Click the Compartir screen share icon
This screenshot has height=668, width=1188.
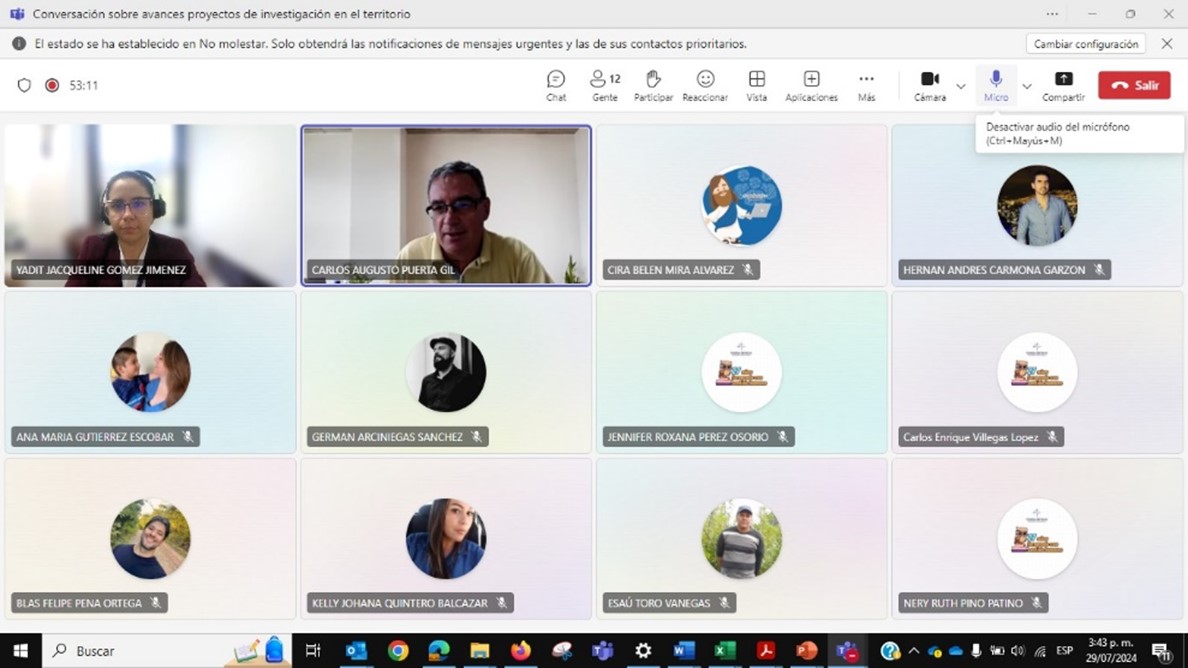1063,85
